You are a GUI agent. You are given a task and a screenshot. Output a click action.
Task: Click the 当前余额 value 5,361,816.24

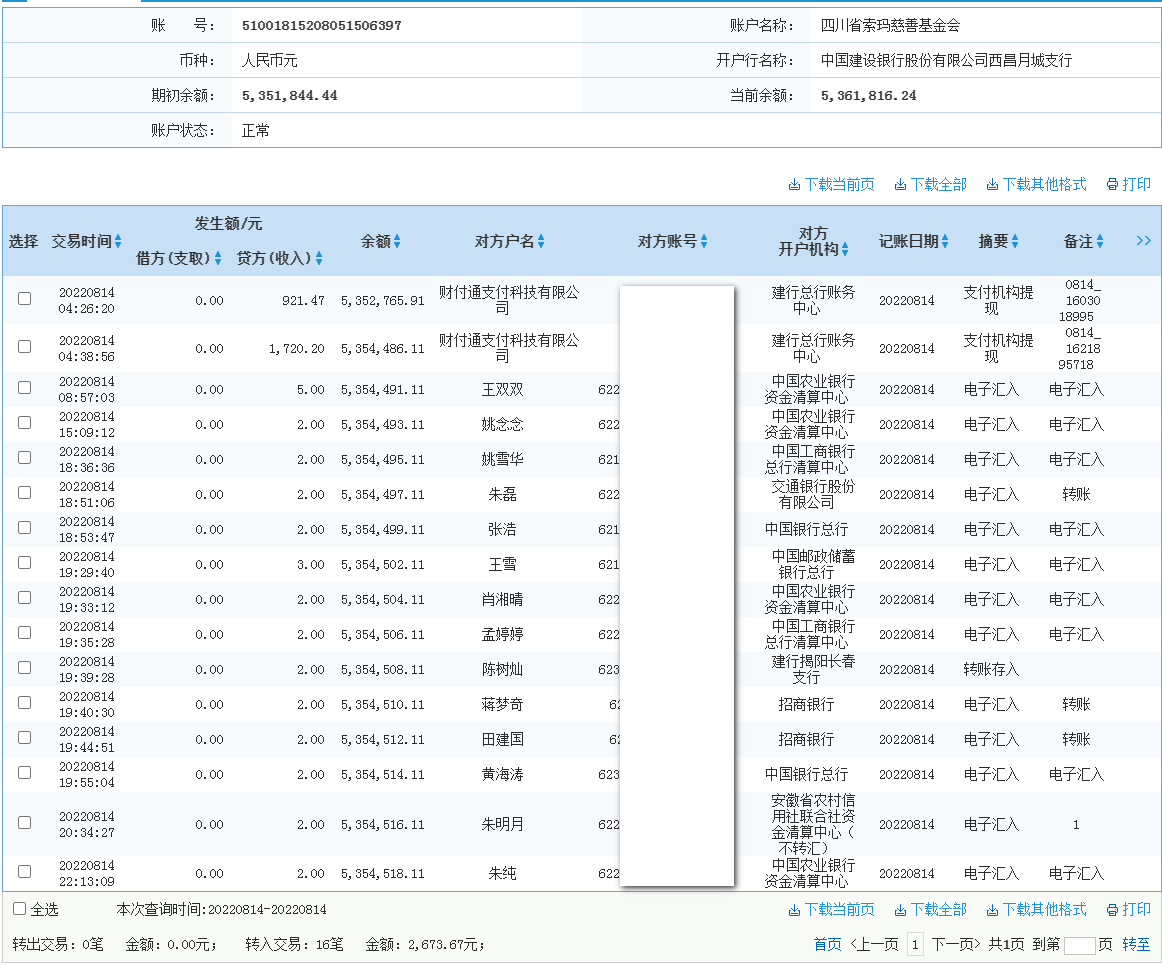[869, 96]
